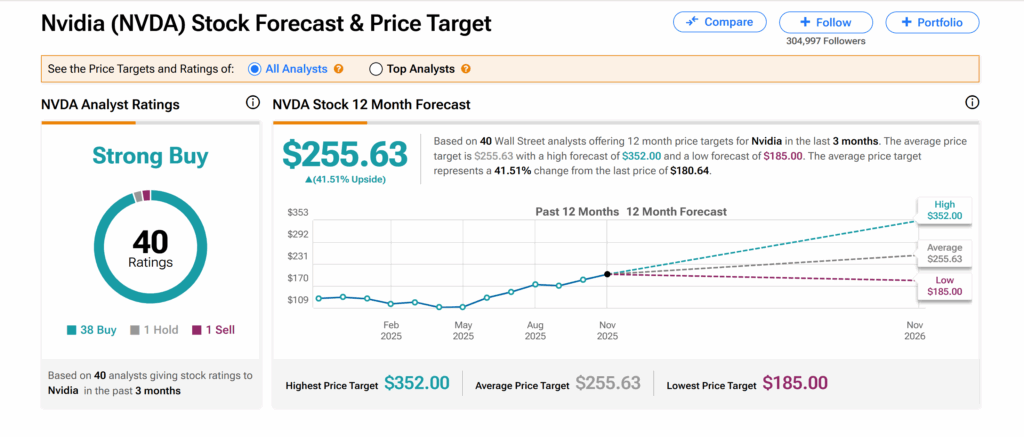Select the Top Analysts radio button
This screenshot has height=437, width=1024.
(x=376, y=69)
